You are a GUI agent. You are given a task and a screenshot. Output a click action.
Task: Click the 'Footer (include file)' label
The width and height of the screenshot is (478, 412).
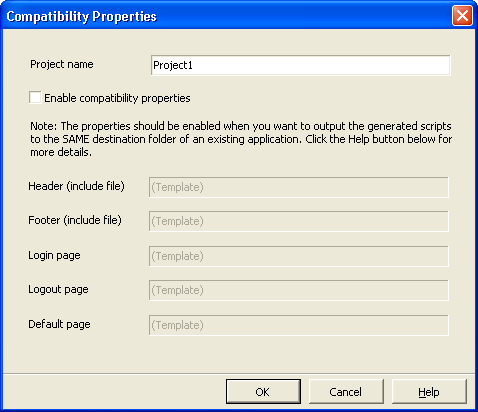pos(75,220)
